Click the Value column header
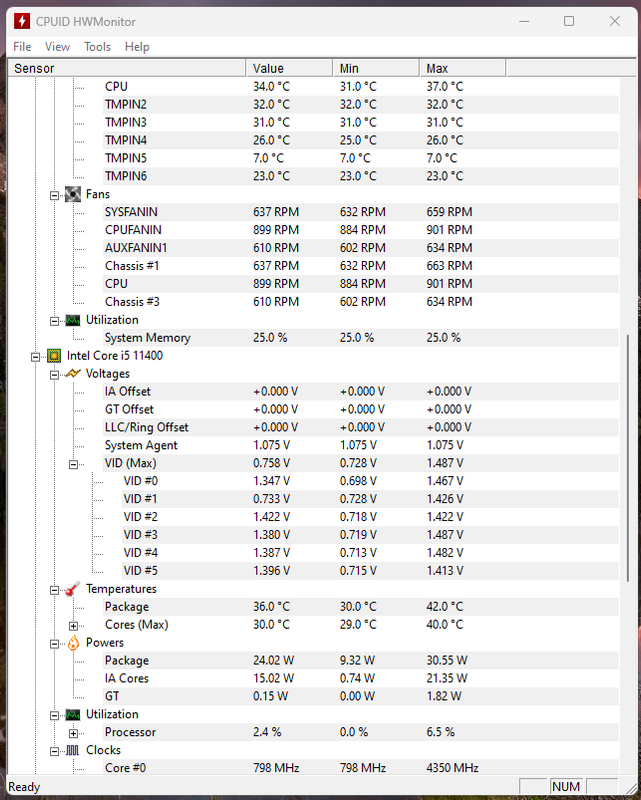The image size is (641, 800). [289, 68]
